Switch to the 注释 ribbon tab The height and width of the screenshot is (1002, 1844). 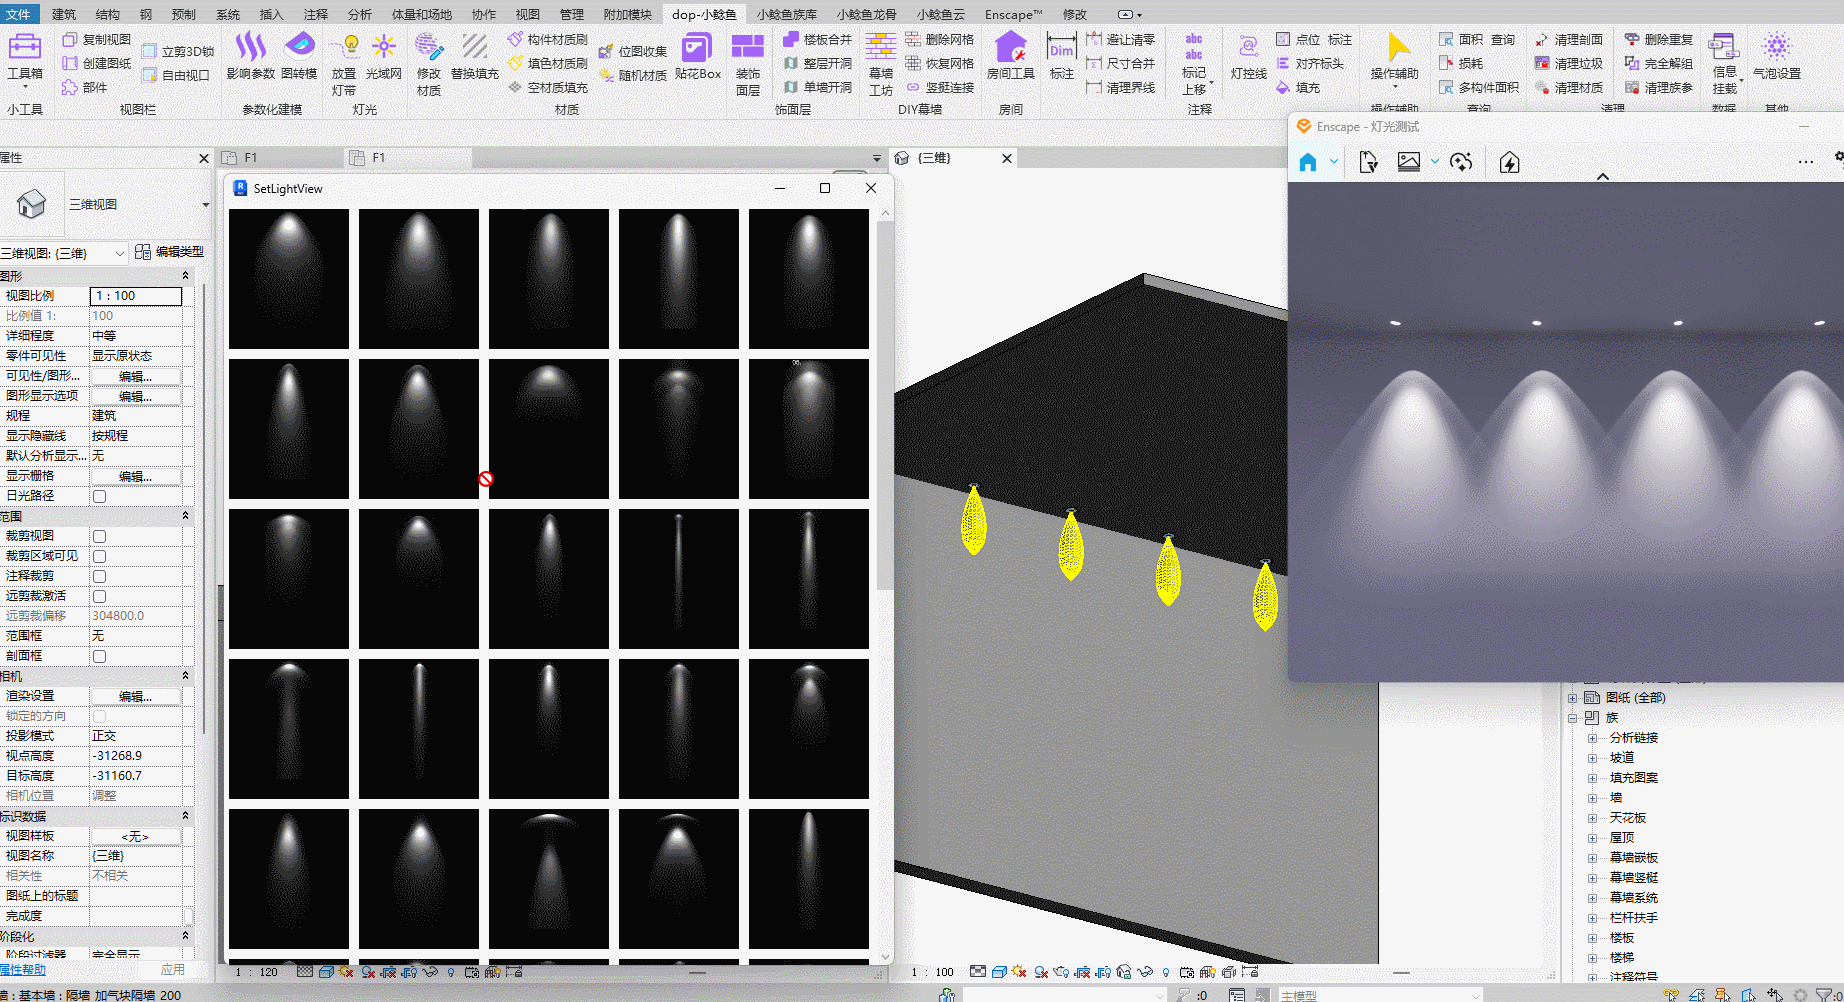point(316,14)
